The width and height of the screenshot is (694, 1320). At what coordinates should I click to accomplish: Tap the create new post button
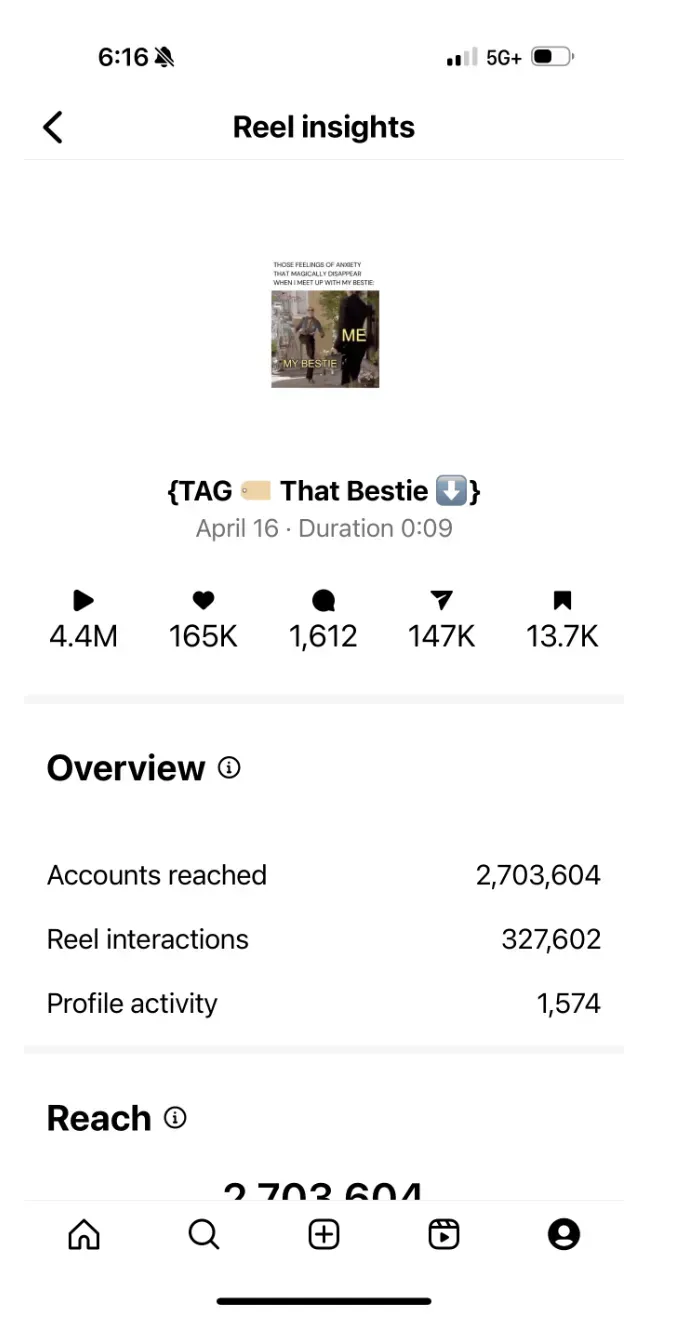[324, 1235]
